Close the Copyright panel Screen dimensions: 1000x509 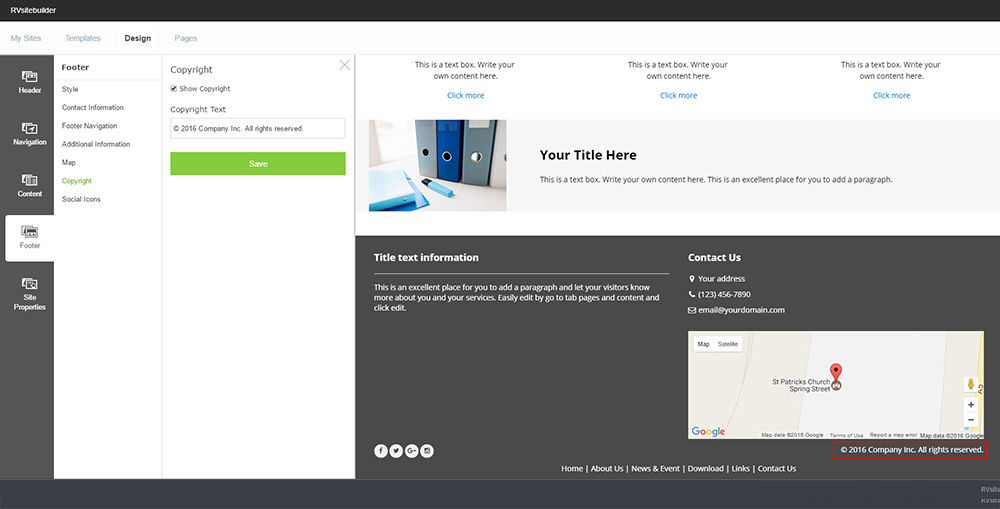[345, 65]
